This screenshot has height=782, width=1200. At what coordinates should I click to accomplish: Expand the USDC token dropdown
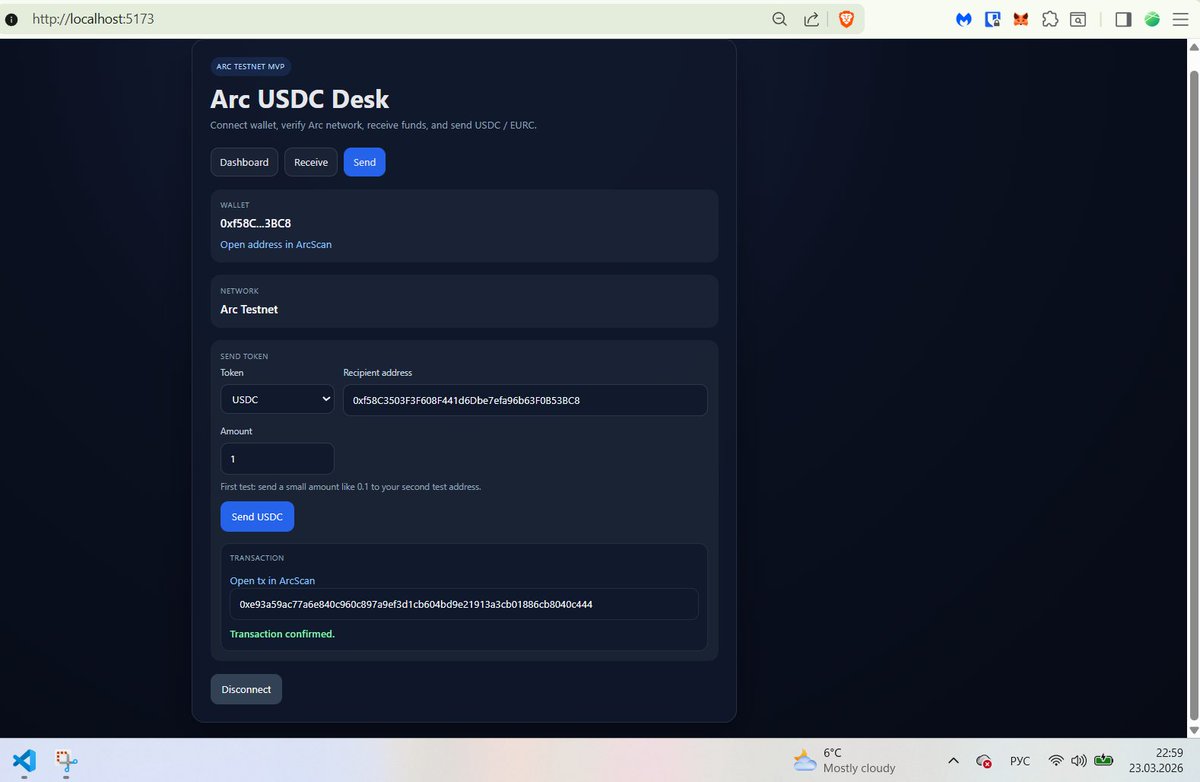(277, 399)
